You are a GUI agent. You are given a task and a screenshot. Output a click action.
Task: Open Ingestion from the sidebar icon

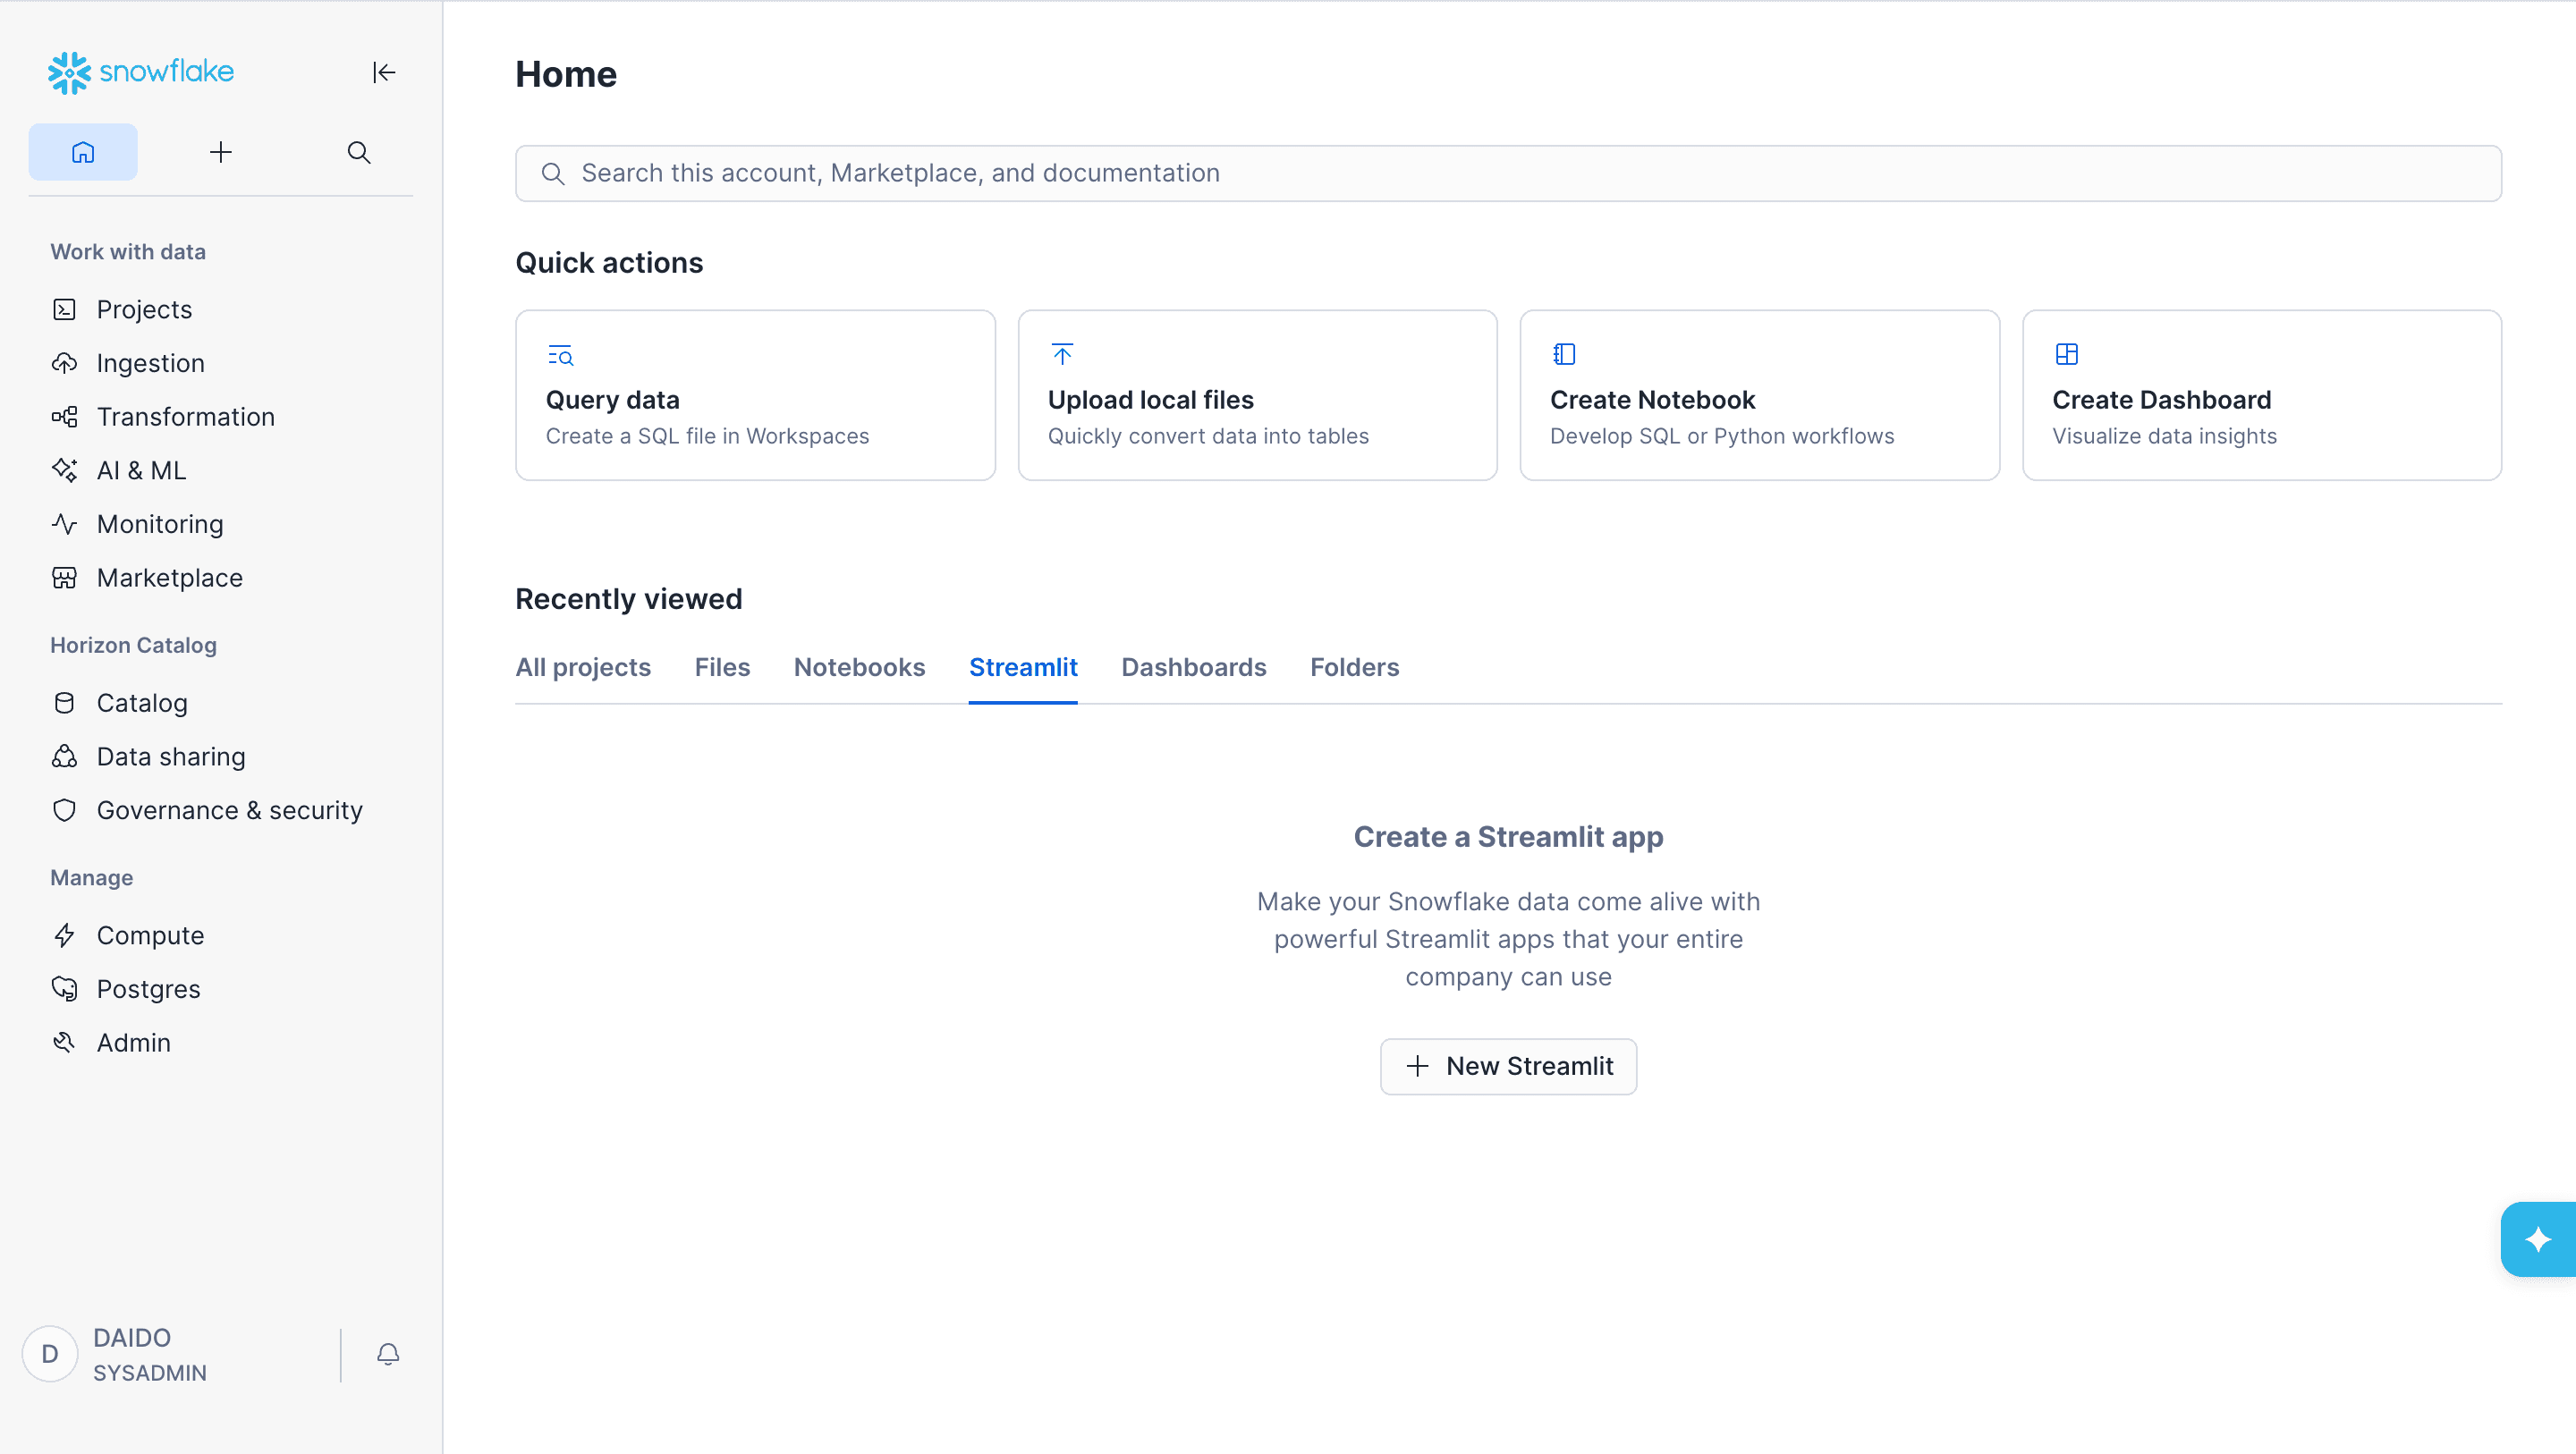(64, 362)
